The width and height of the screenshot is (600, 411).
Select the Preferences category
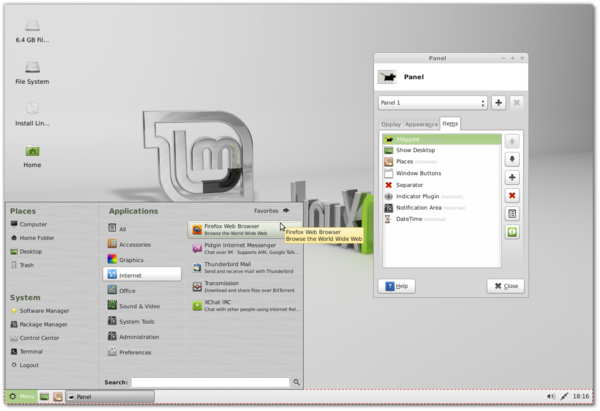[x=142, y=352]
